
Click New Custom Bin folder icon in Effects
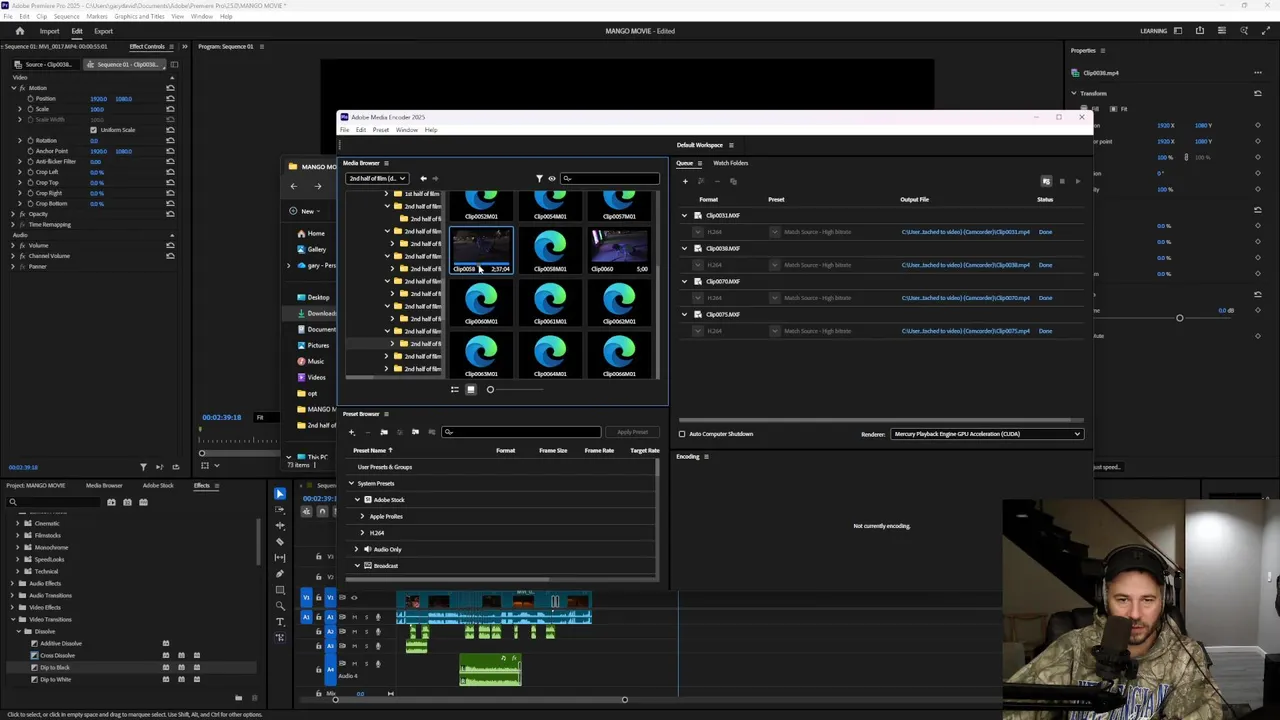tap(238, 698)
